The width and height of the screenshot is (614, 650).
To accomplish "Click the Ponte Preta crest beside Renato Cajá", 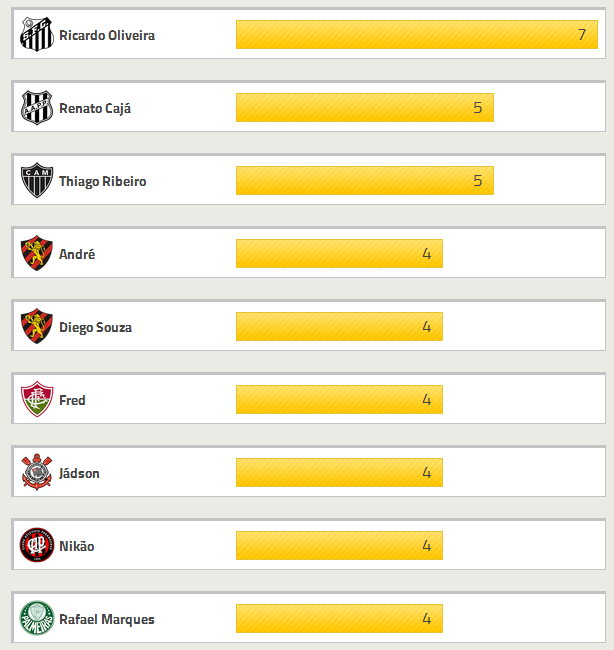I will pos(37,108).
